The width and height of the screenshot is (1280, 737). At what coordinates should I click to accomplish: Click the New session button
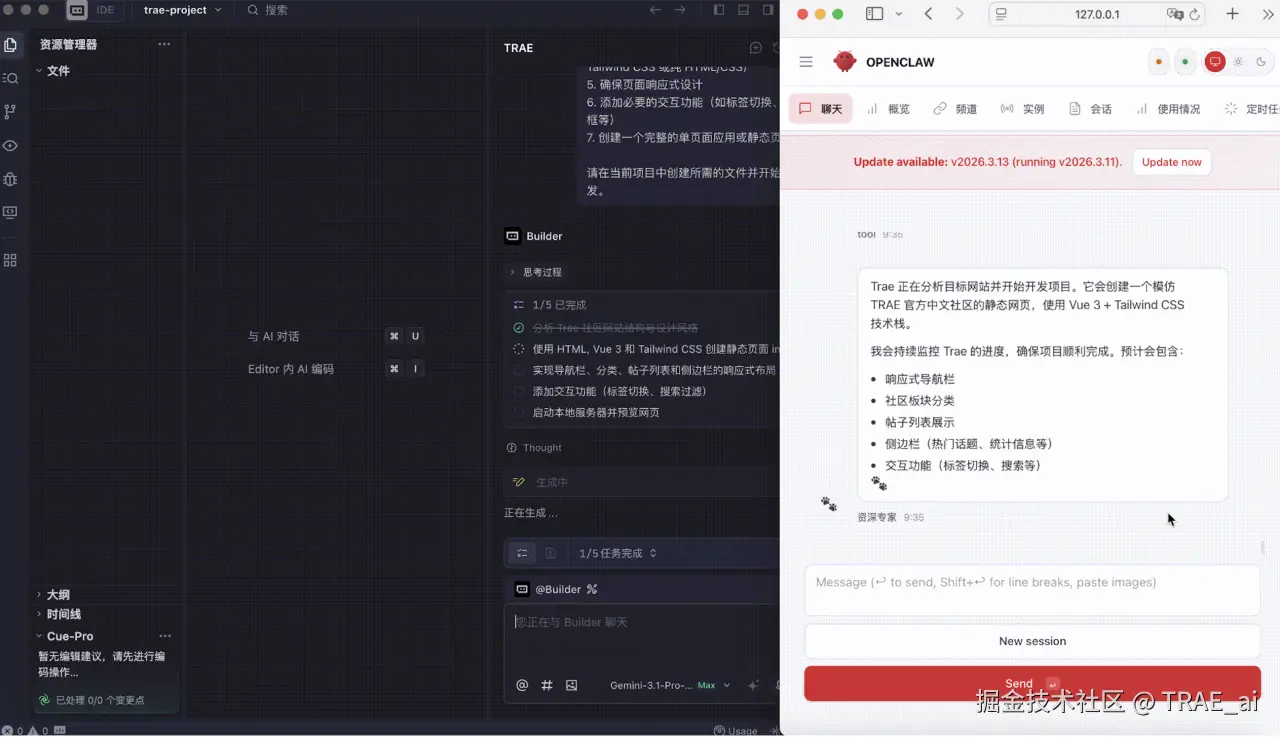click(1032, 641)
